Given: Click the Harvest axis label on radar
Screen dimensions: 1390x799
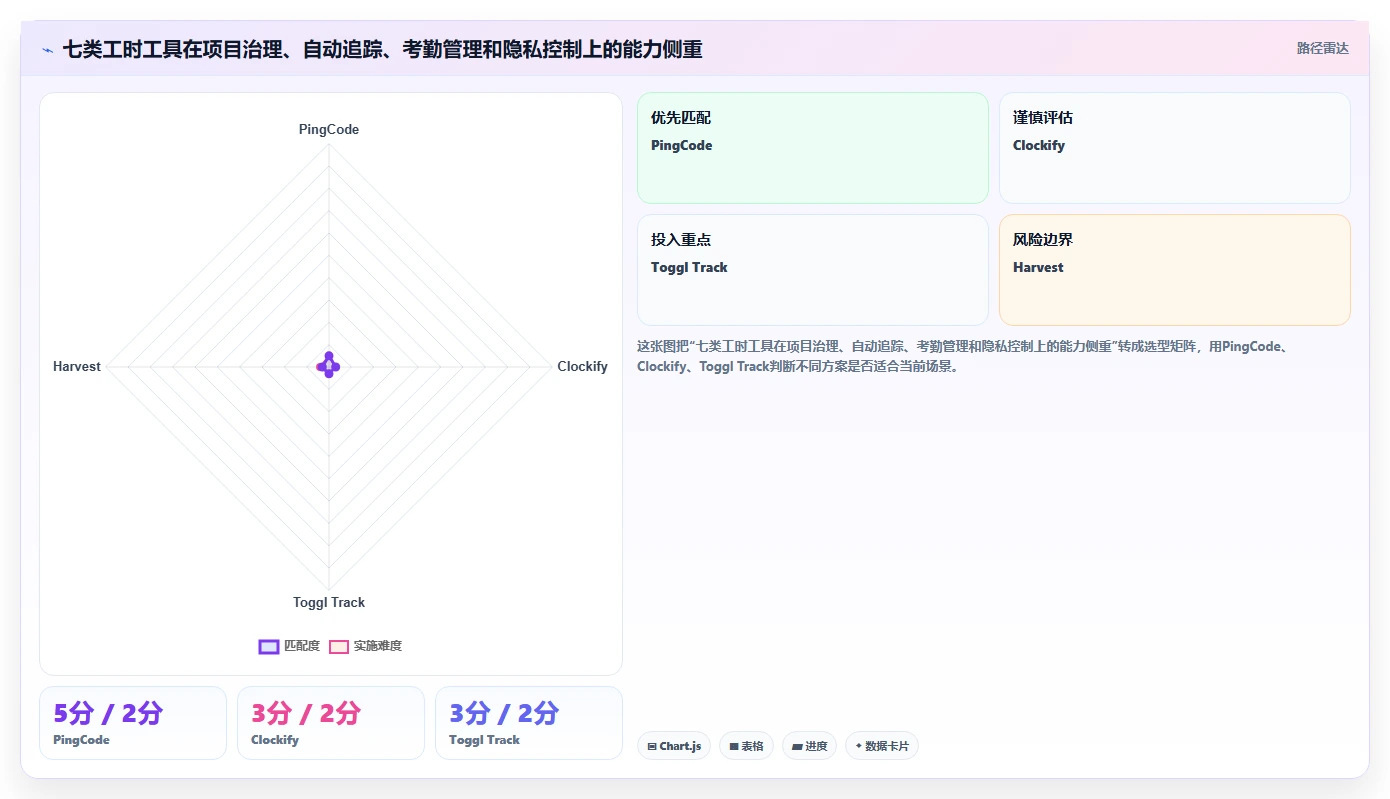Looking at the screenshot, I should coord(77,367).
